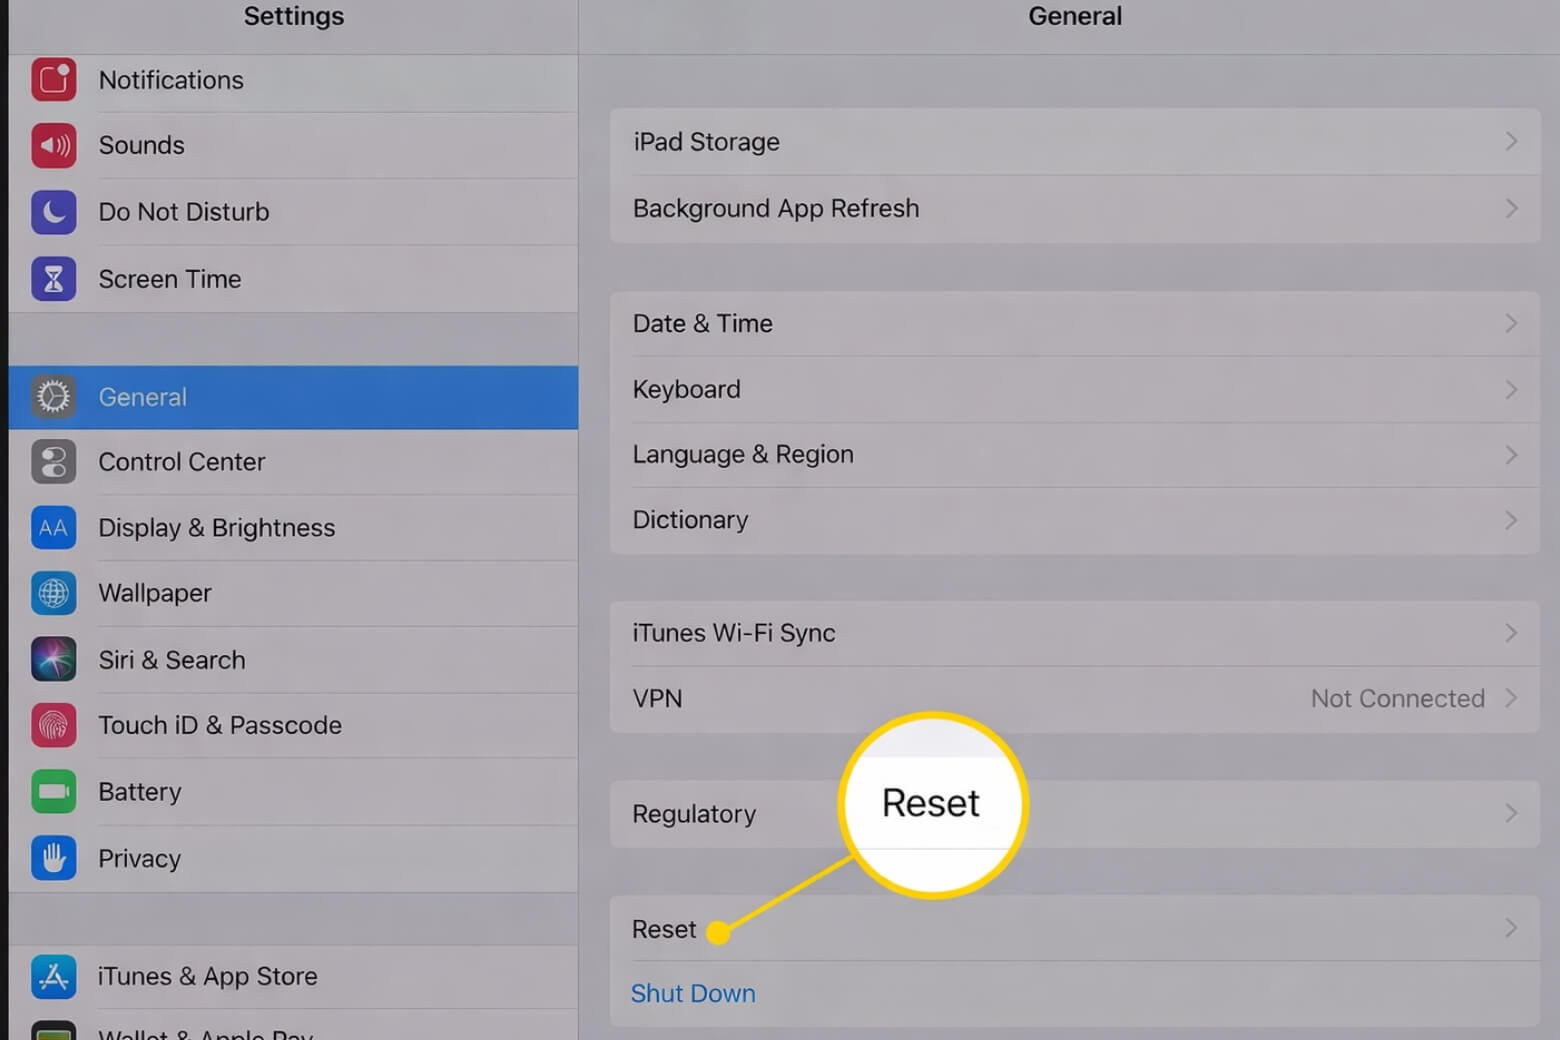The width and height of the screenshot is (1560, 1040).
Task: Tap the Shut Down link
Action: point(693,993)
